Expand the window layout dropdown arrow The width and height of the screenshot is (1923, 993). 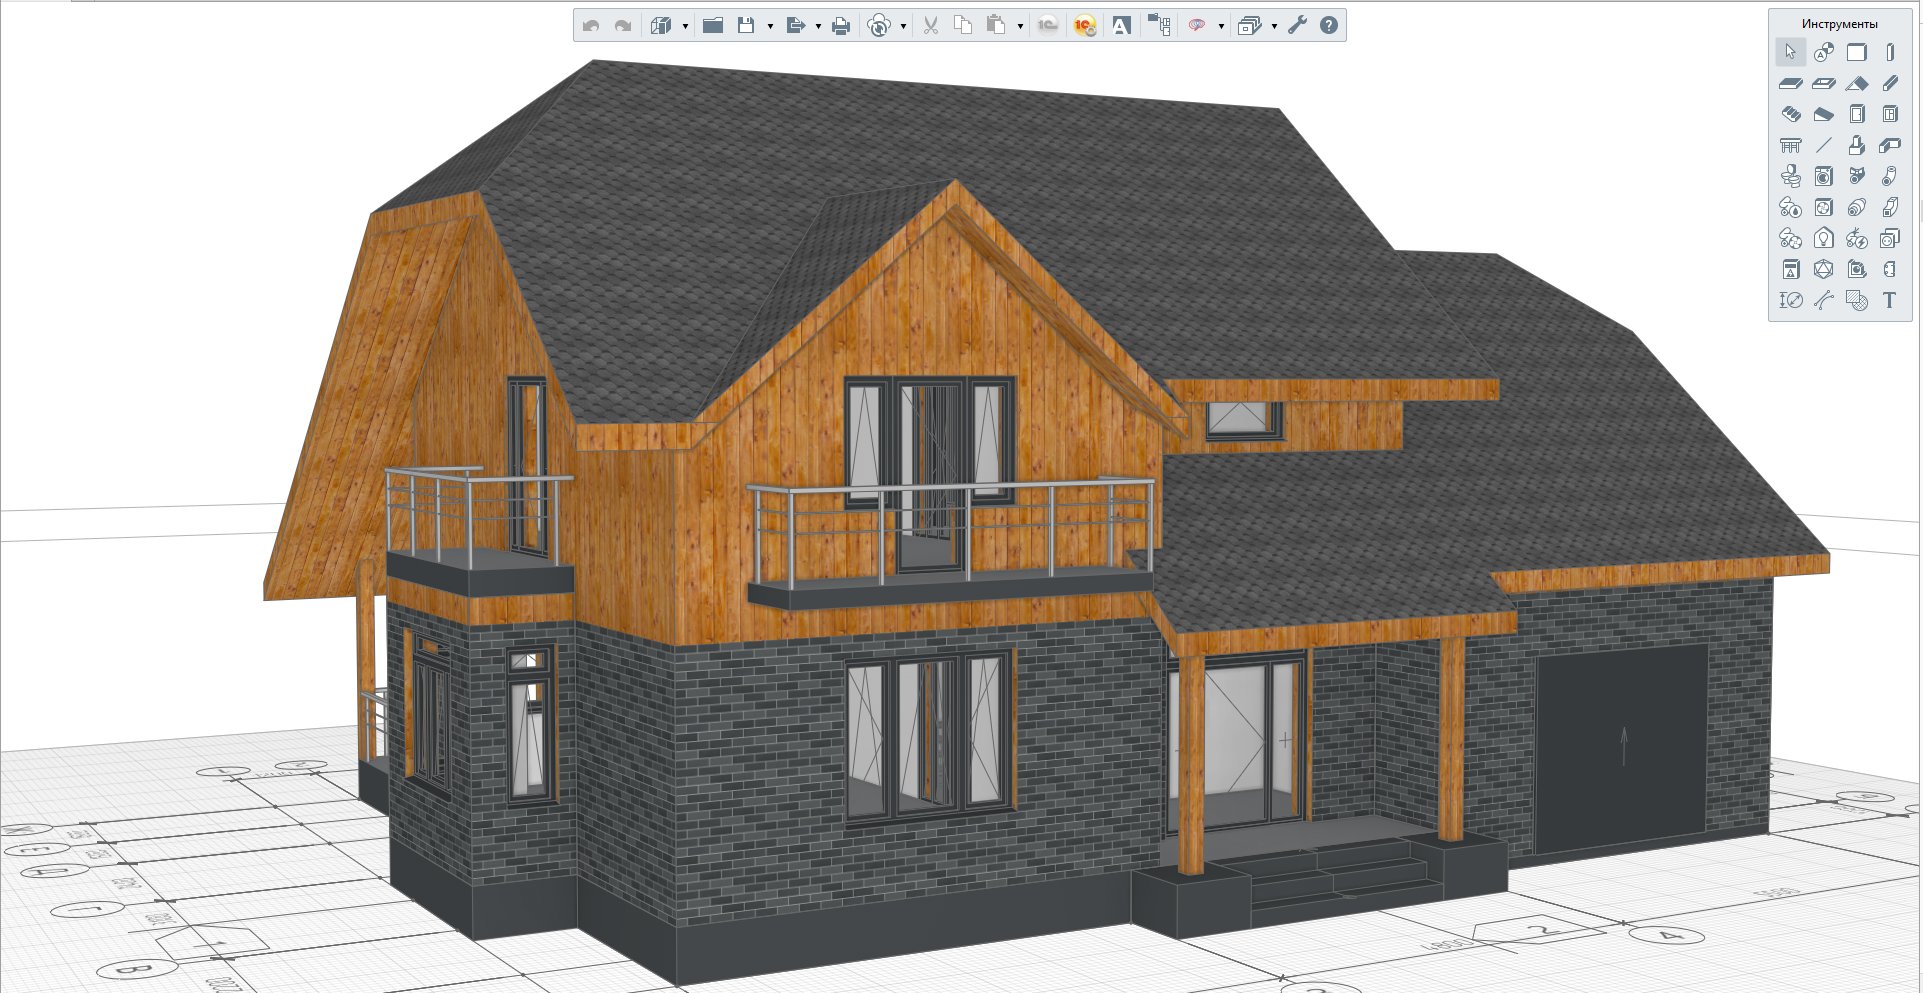tap(1274, 27)
